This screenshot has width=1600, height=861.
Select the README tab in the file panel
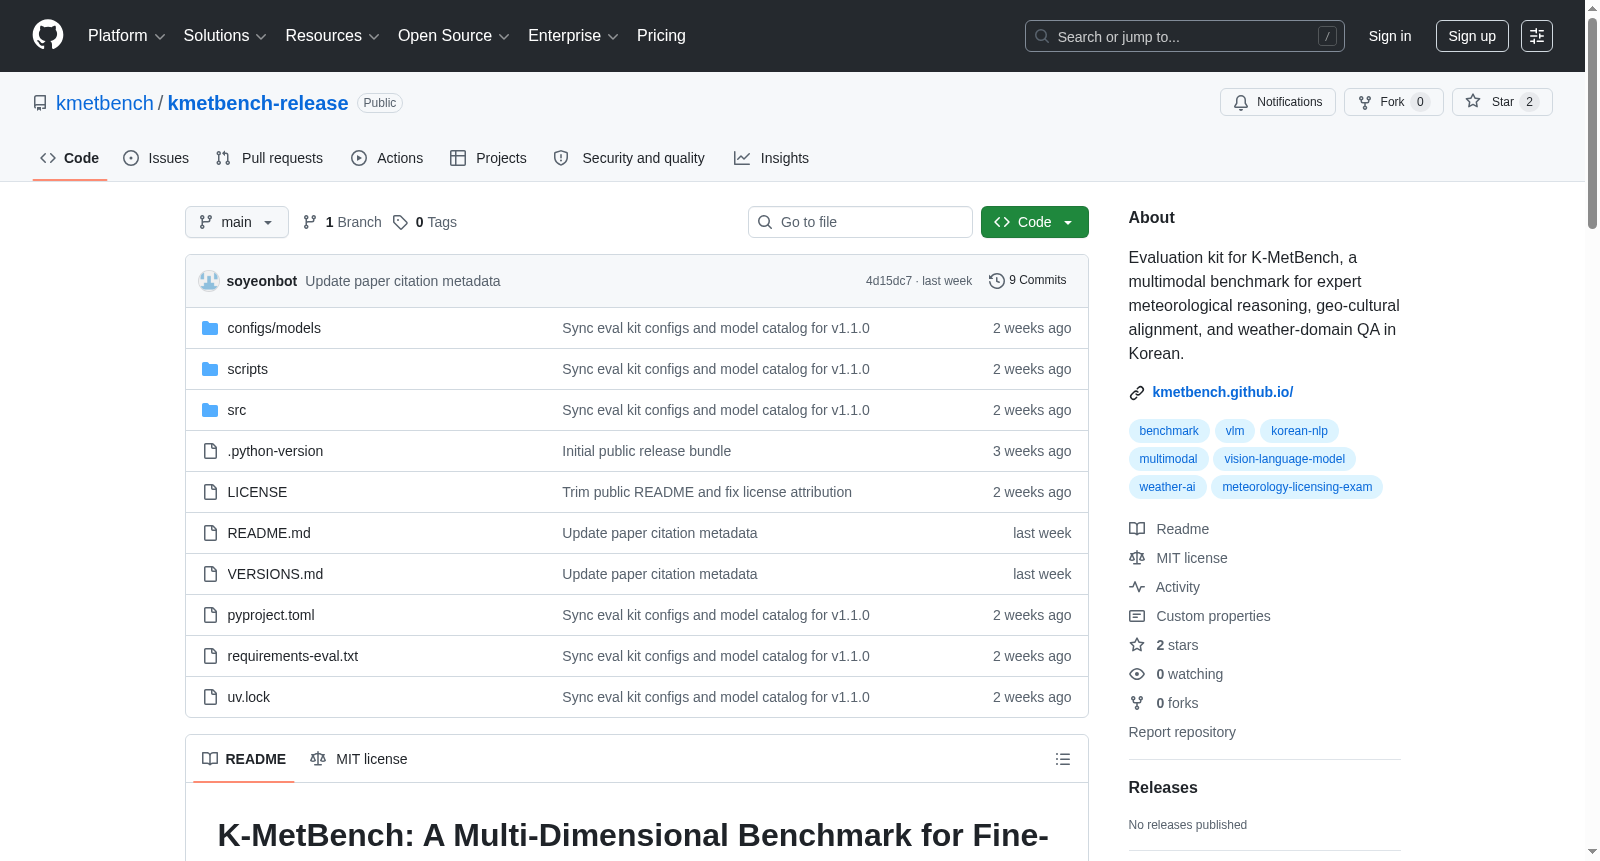tap(244, 759)
